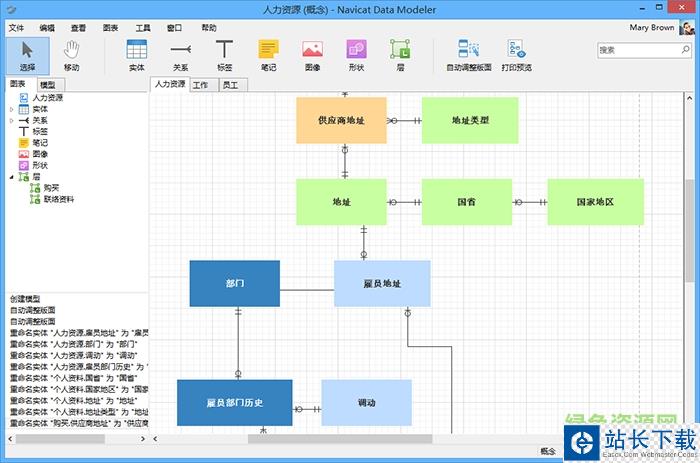Switch to the 人力资源 diagram tab
Image resolution: width=700 pixels, height=463 pixels.
tap(170, 84)
